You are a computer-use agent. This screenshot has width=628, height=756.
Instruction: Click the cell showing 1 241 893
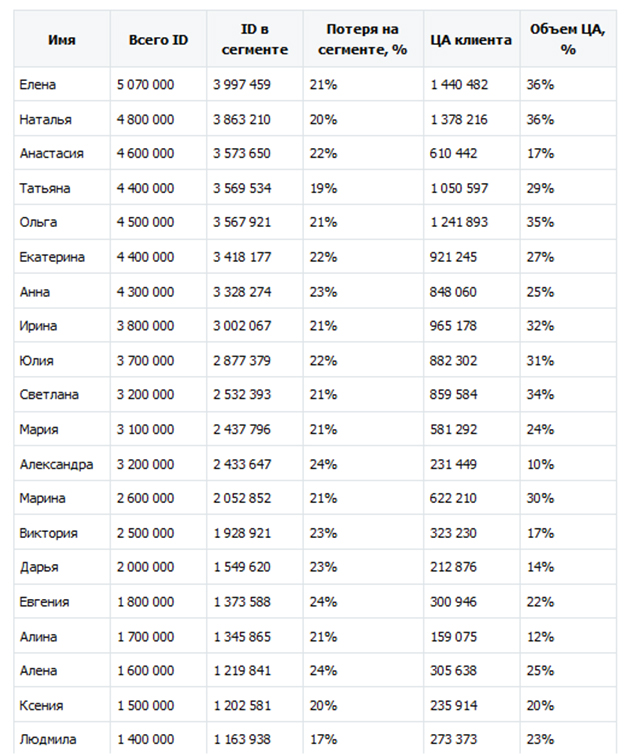click(x=471, y=222)
